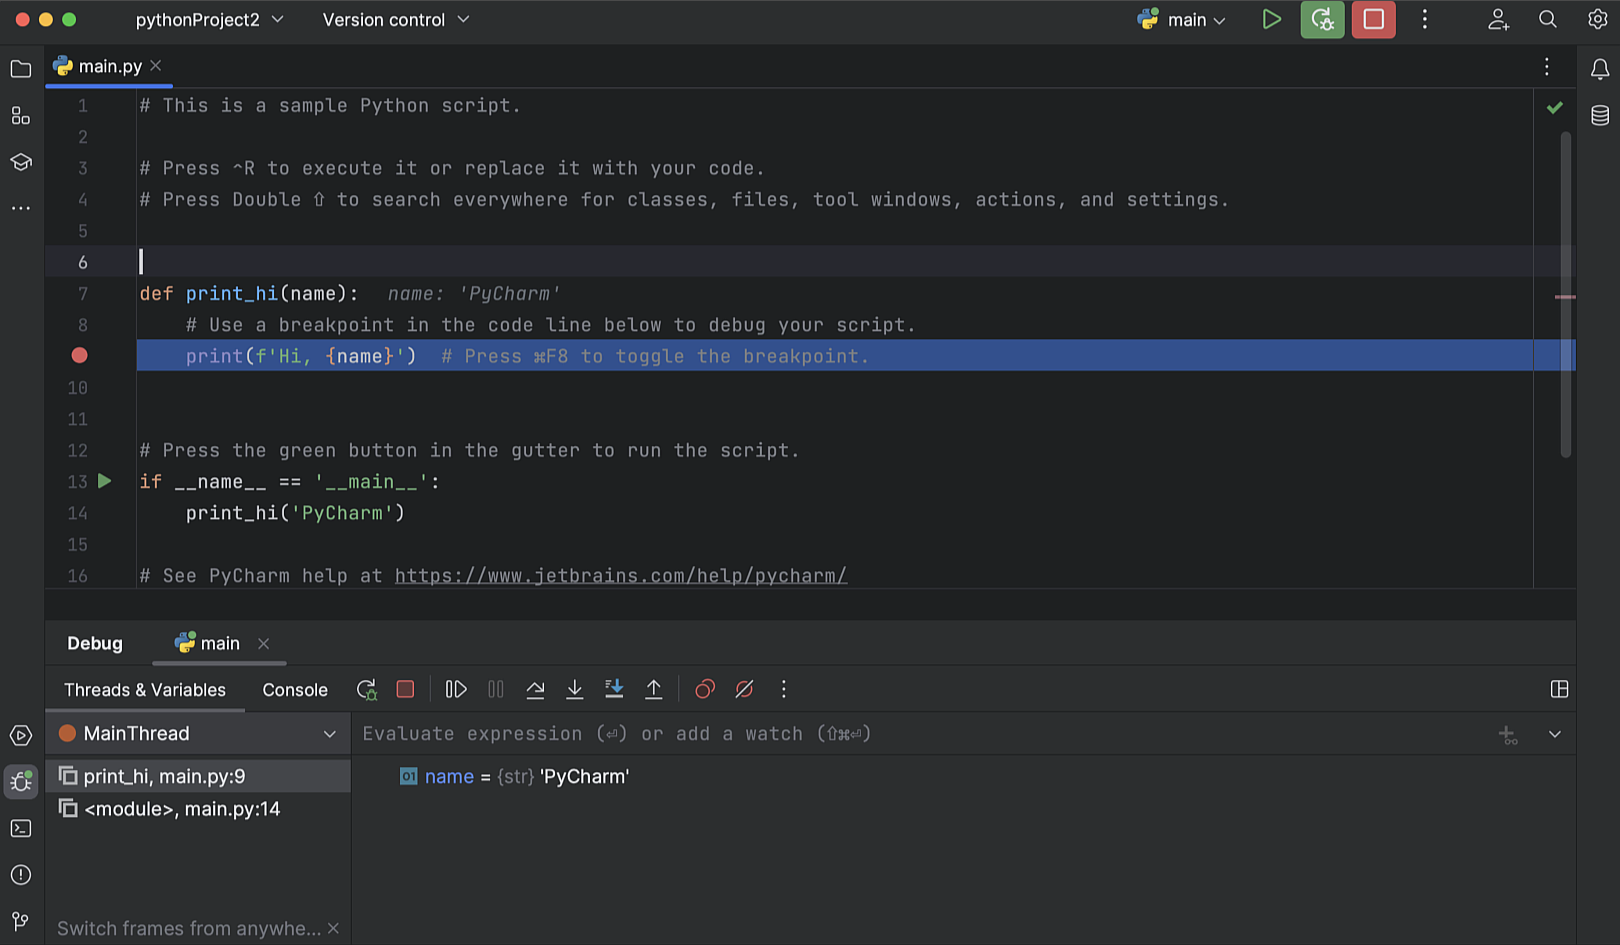
Task: Mute all breakpoints
Action: (744, 689)
